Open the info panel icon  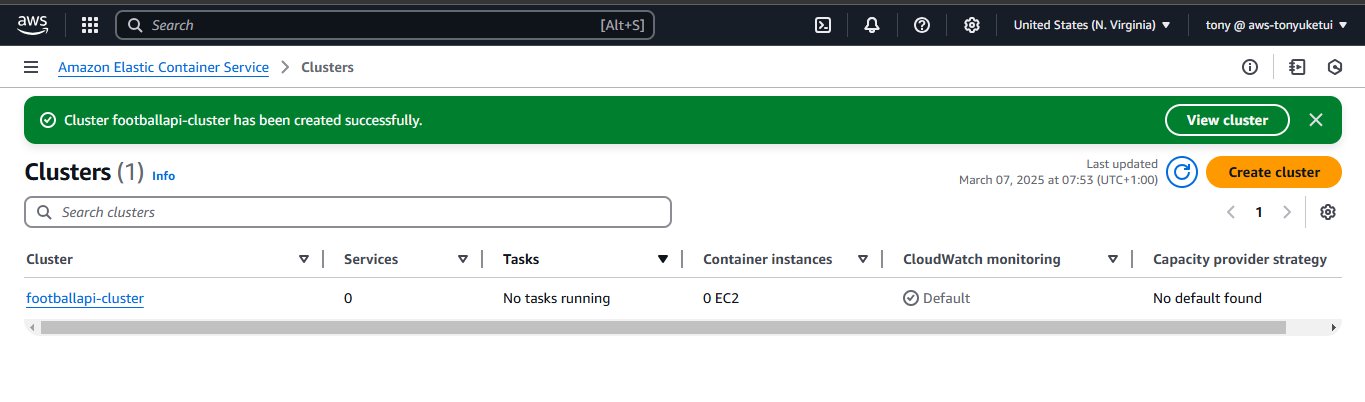click(1249, 67)
